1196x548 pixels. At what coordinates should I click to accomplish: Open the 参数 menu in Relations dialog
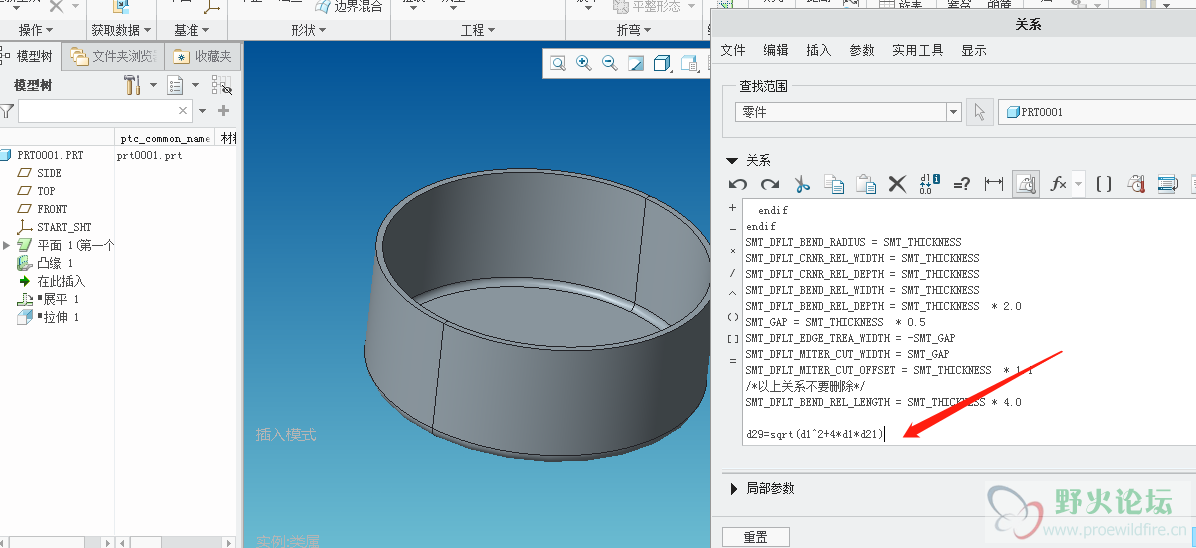coord(862,50)
